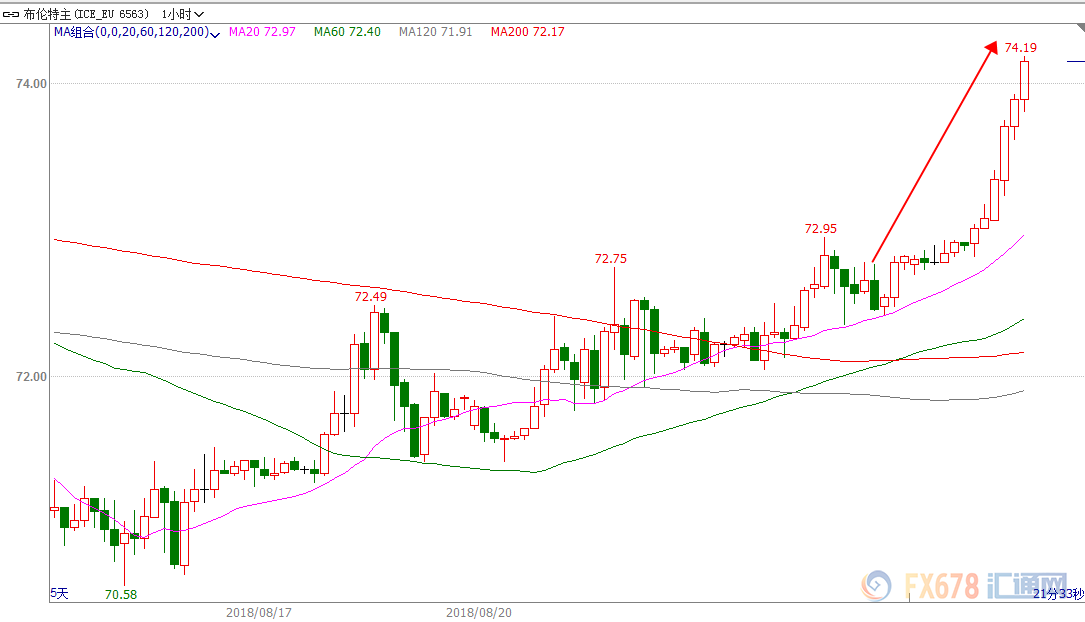Click the MA200 72.17 legend label
The image size is (1085, 622).
click(x=528, y=32)
